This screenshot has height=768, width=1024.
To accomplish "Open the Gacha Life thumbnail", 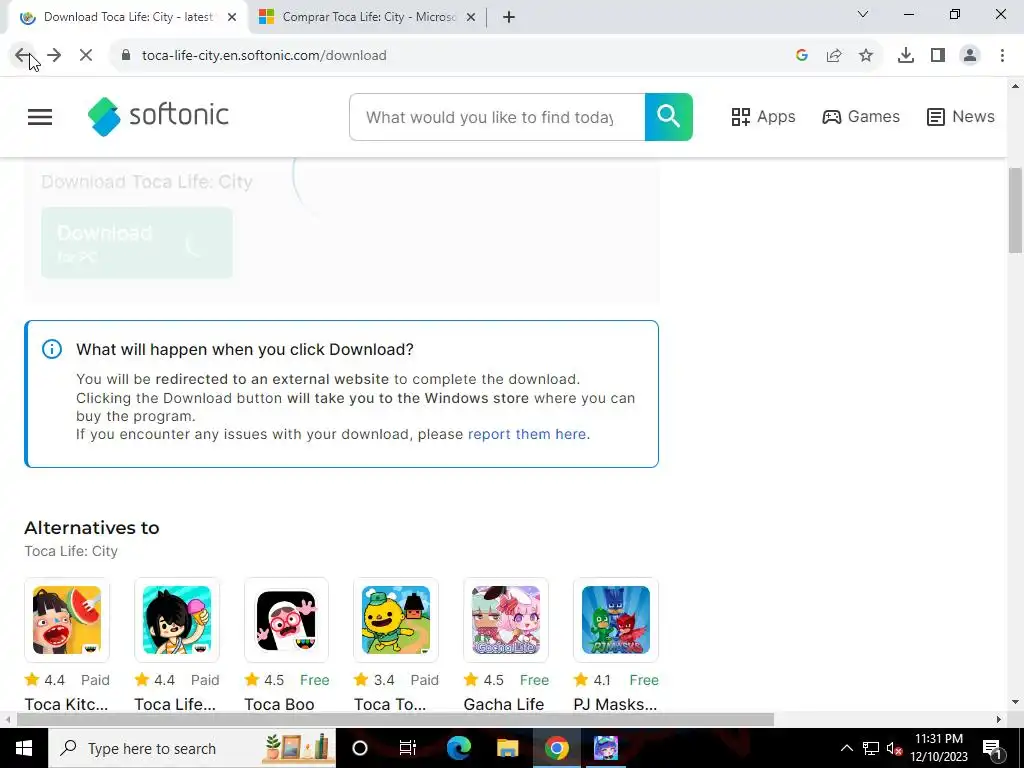I will [505, 620].
